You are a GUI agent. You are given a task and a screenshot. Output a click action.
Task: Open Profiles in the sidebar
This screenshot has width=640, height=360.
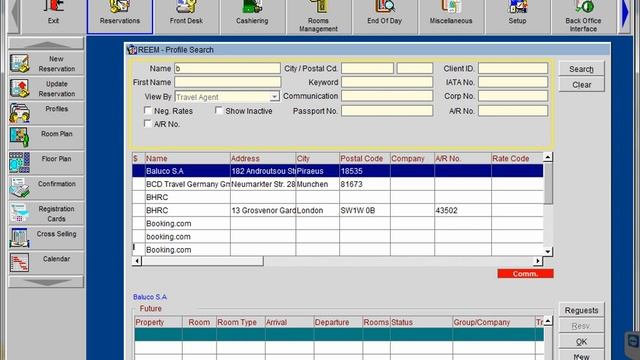coord(46,113)
